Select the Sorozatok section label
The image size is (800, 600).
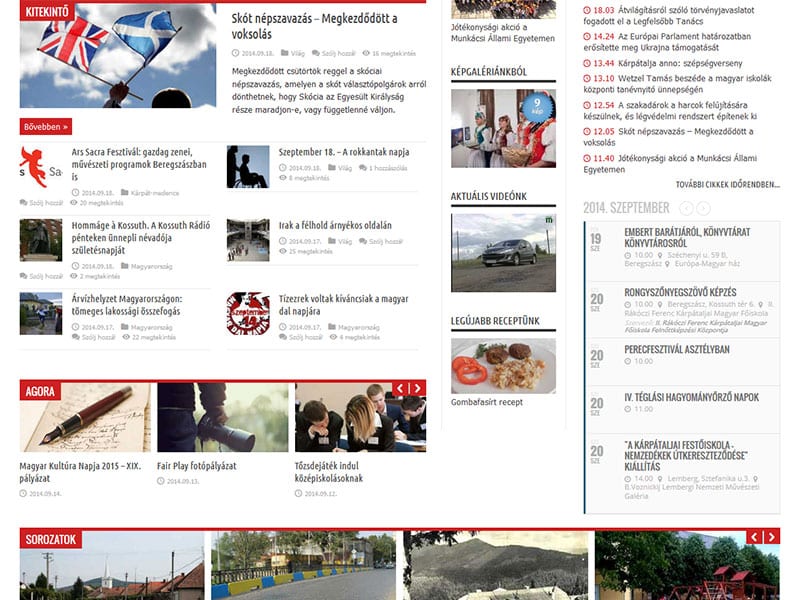[49, 540]
